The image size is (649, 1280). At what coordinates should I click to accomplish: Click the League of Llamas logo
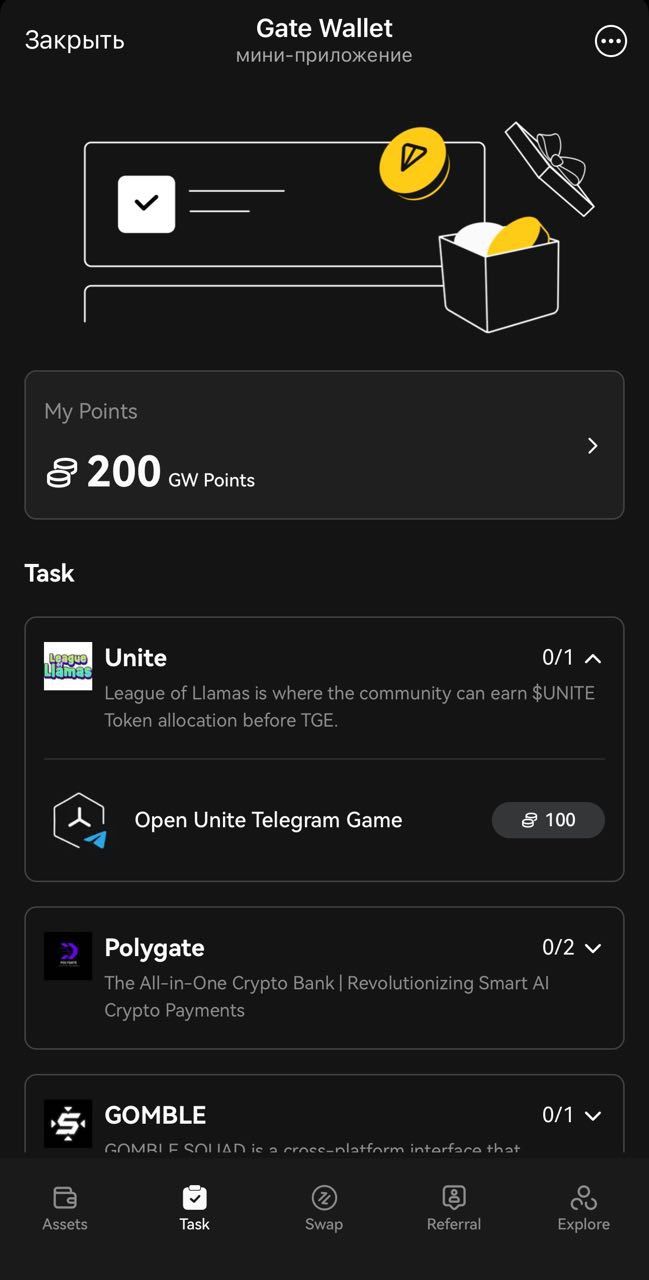pyautogui.click(x=67, y=658)
